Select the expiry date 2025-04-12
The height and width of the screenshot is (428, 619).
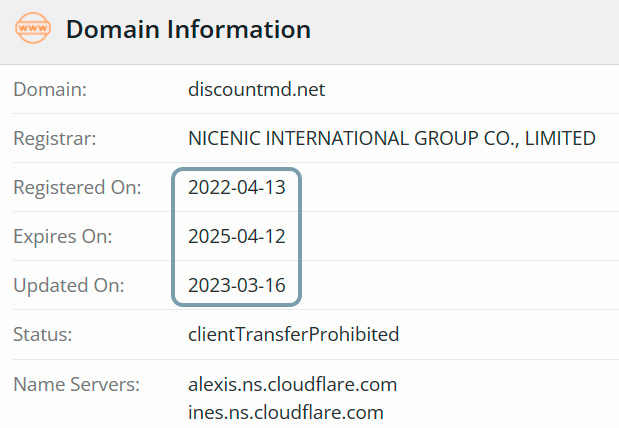click(237, 237)
